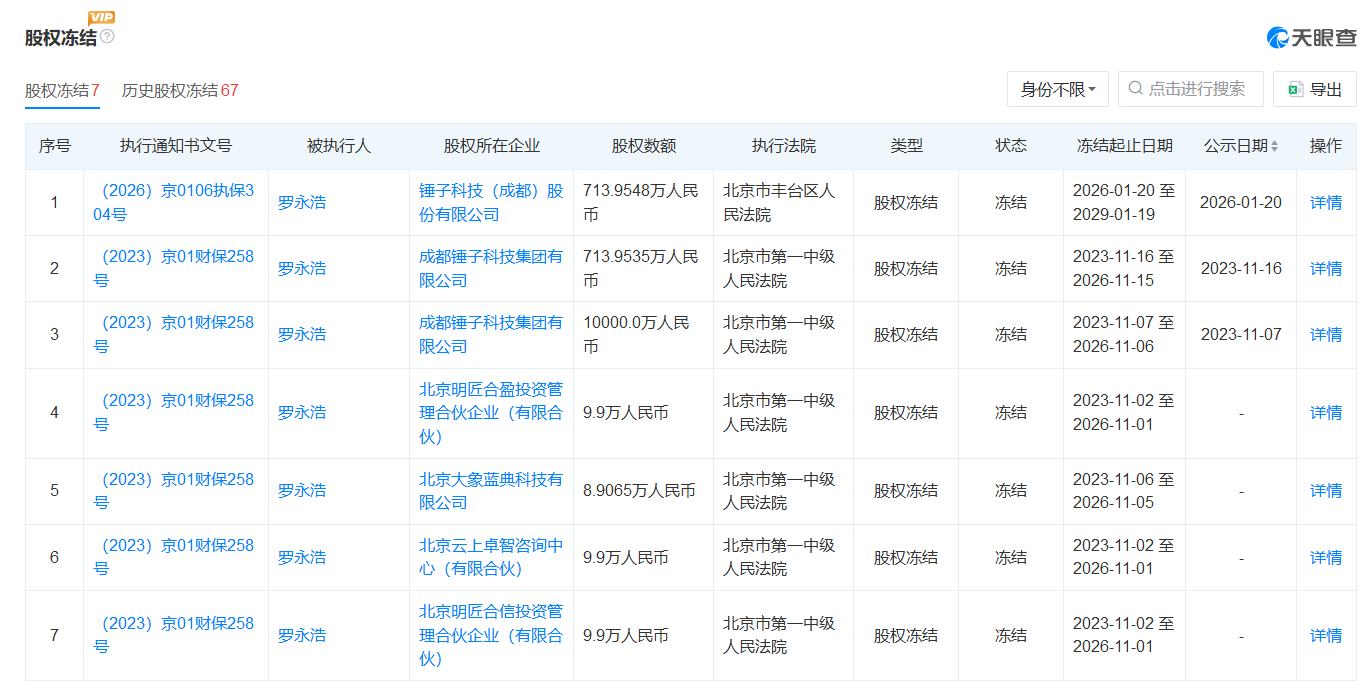Click the help question mark icon beside 股权冻结
The image size is (1366, 693).
(x=107, y=37)
